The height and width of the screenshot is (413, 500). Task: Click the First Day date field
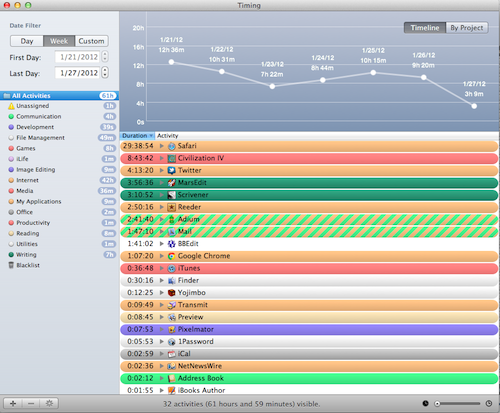pos(78,57)
